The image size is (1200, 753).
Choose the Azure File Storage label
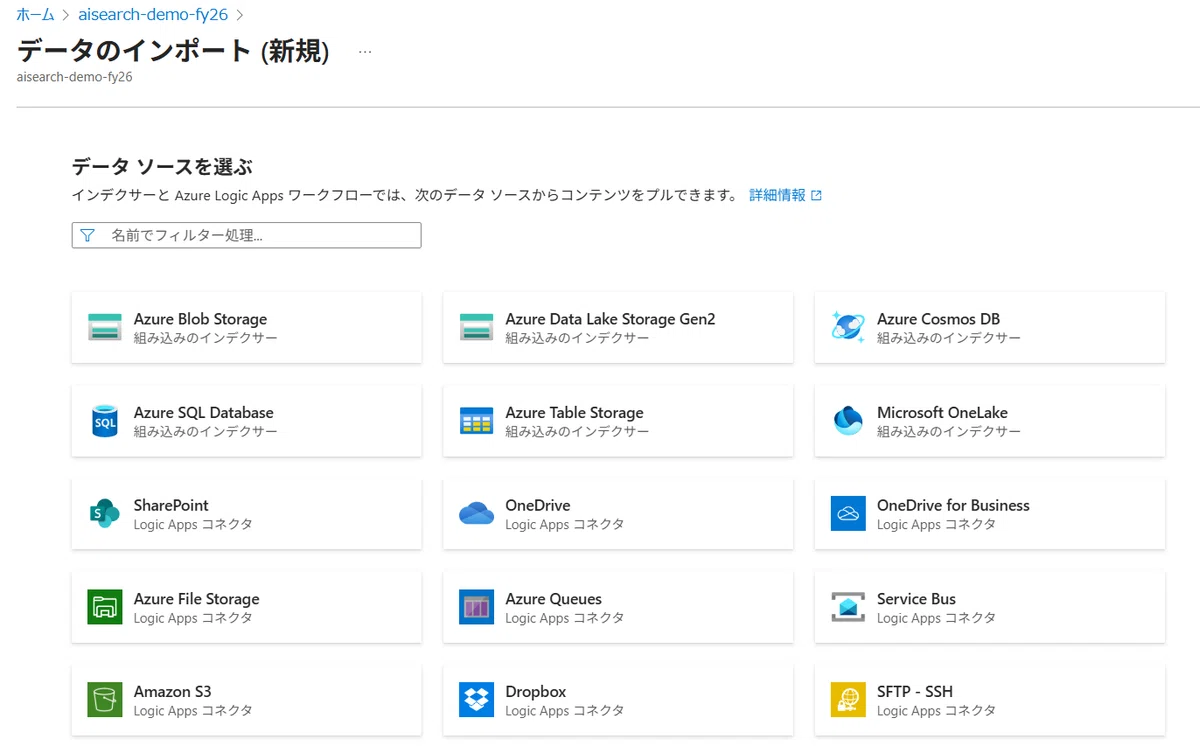click(x=196, y=599)
